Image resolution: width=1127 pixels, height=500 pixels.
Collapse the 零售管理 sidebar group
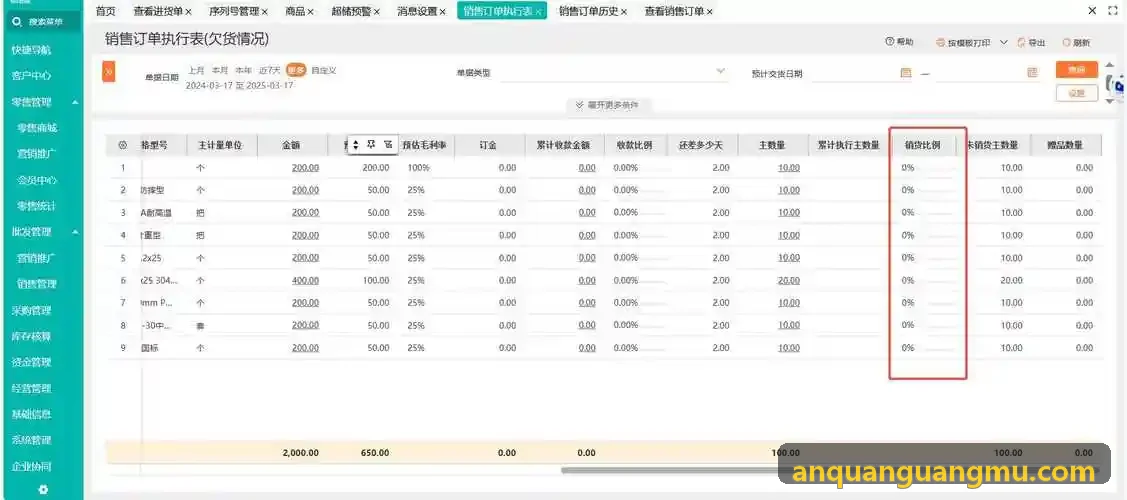coord(75,103)
